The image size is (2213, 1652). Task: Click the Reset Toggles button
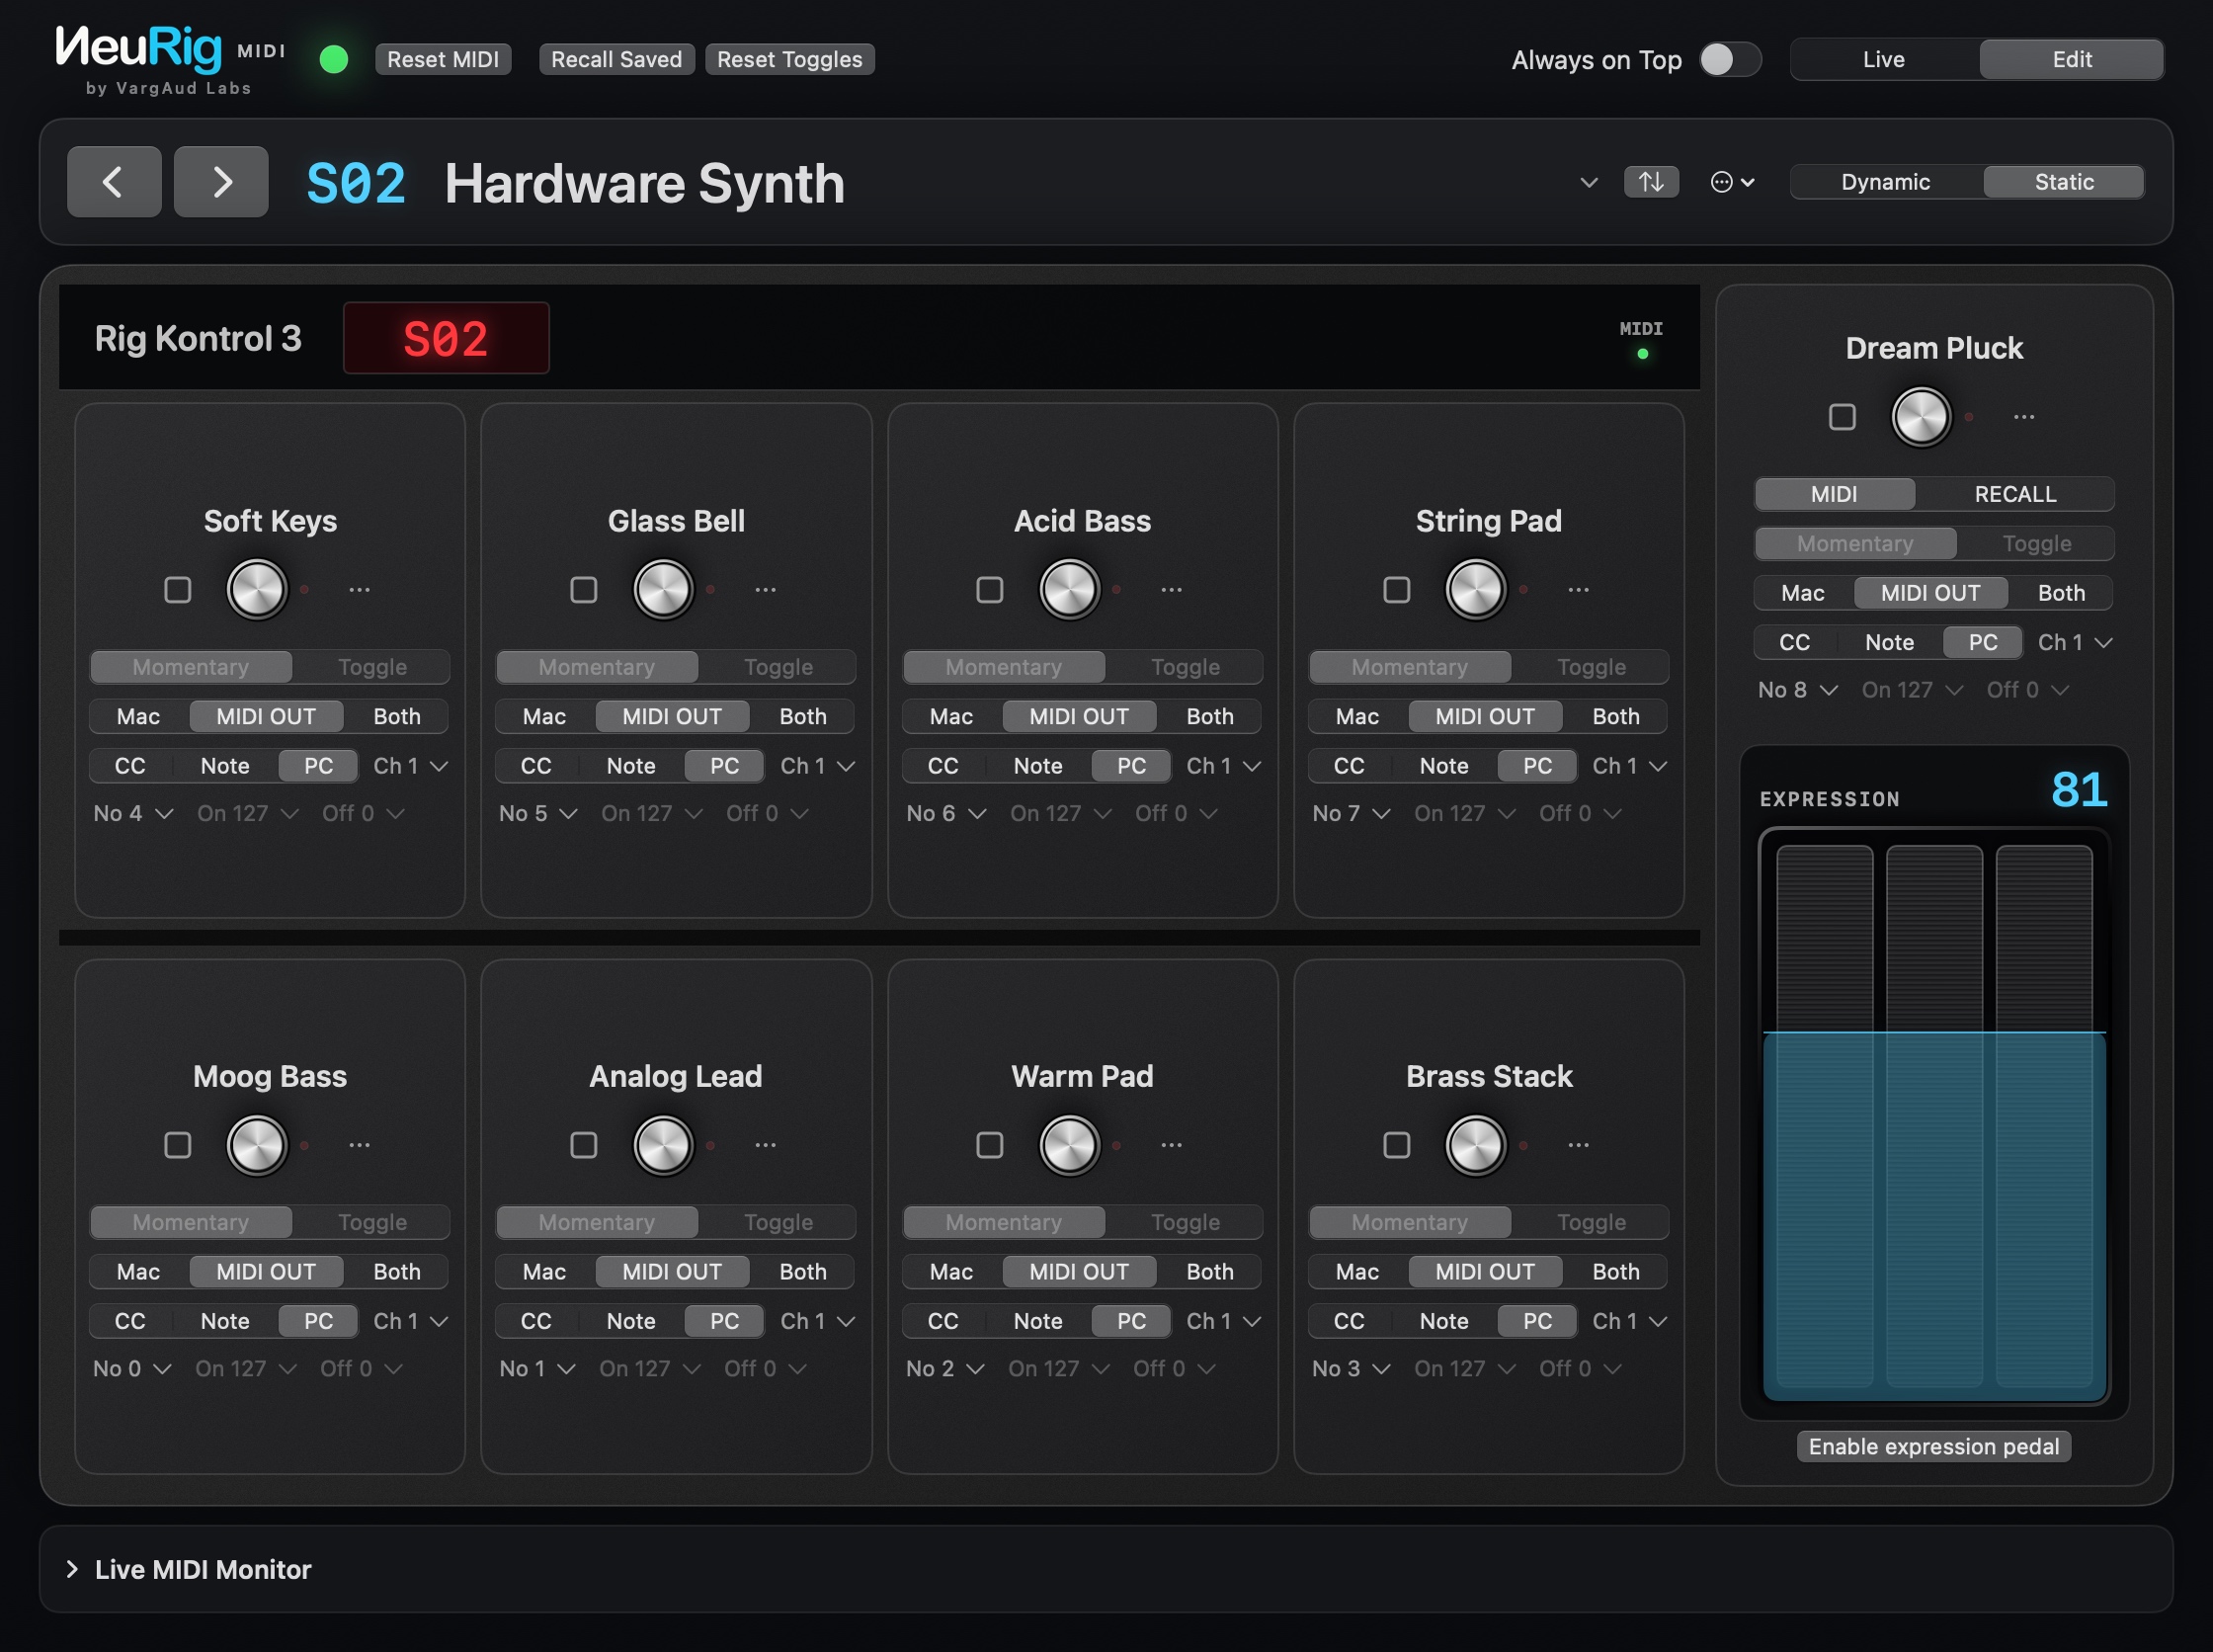789,59
